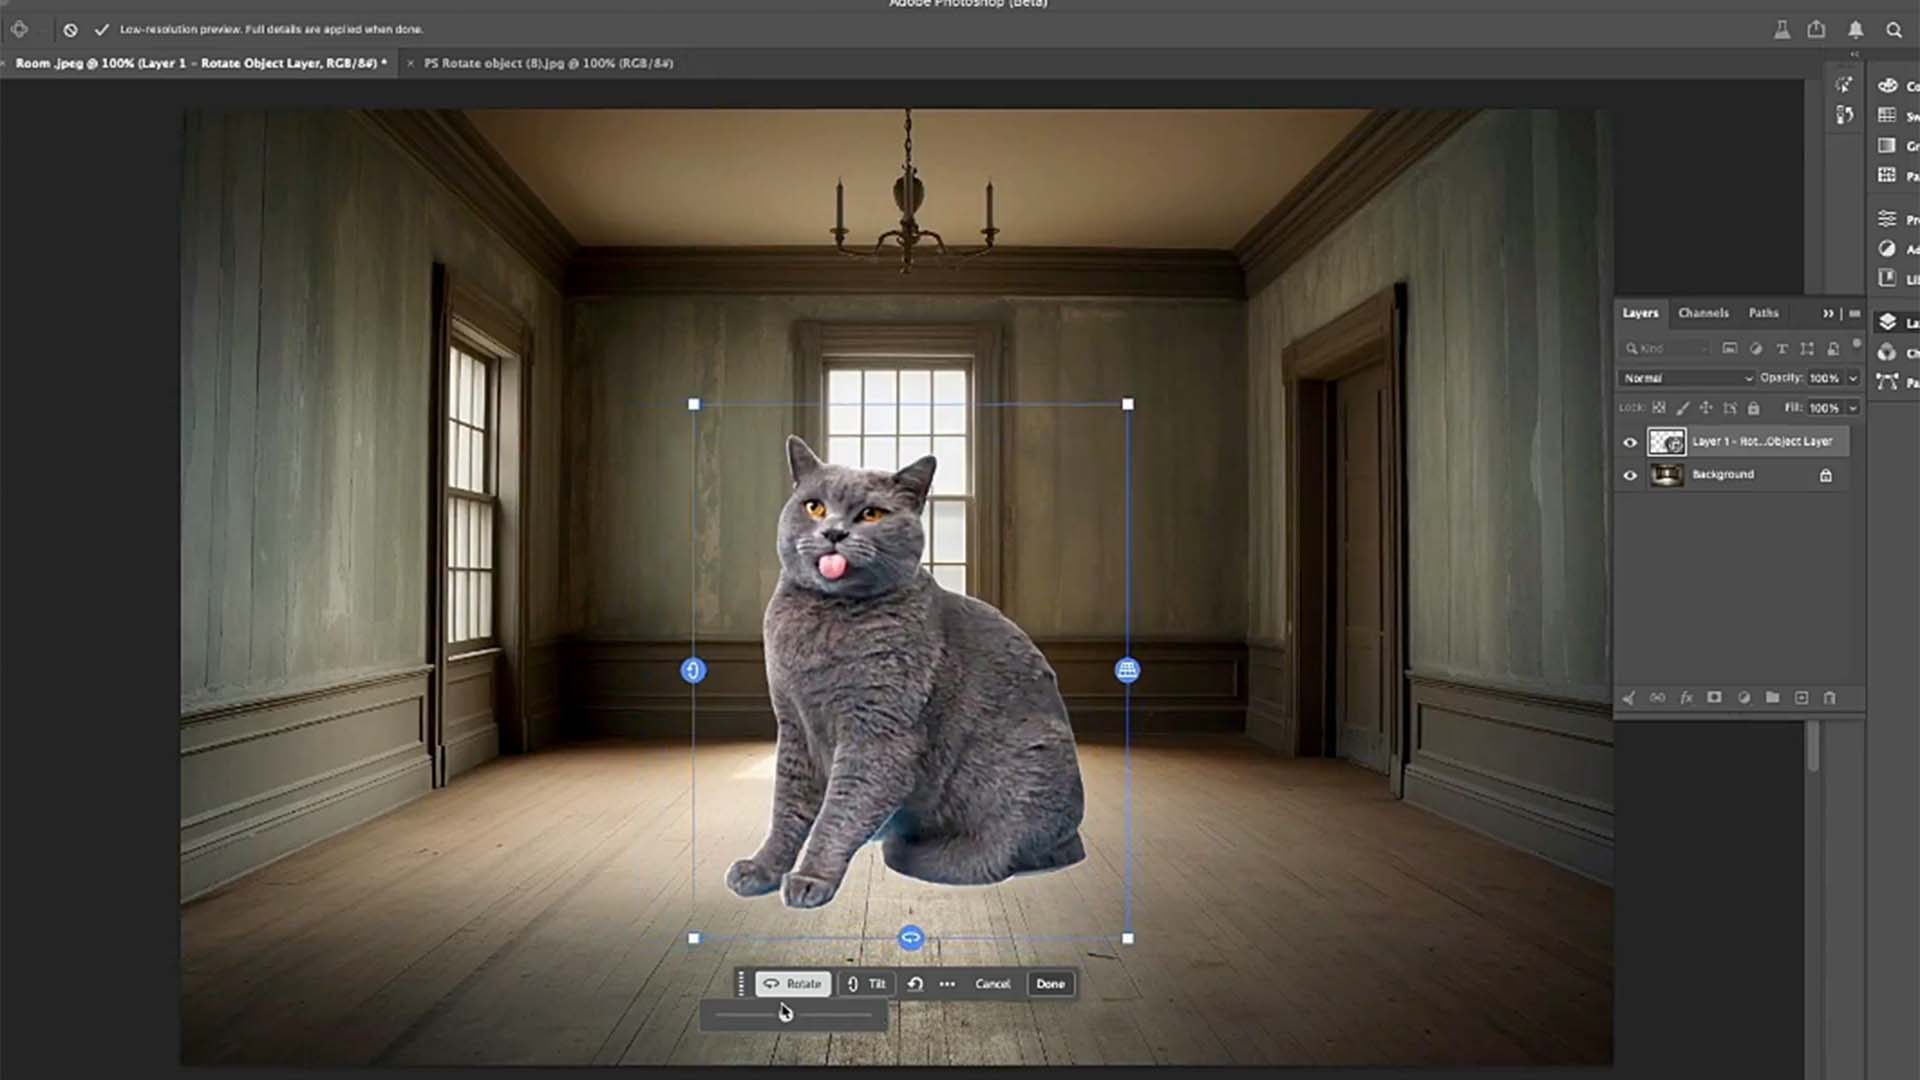Click the cancel circle icon in options bar

click(x=70, y=30)
